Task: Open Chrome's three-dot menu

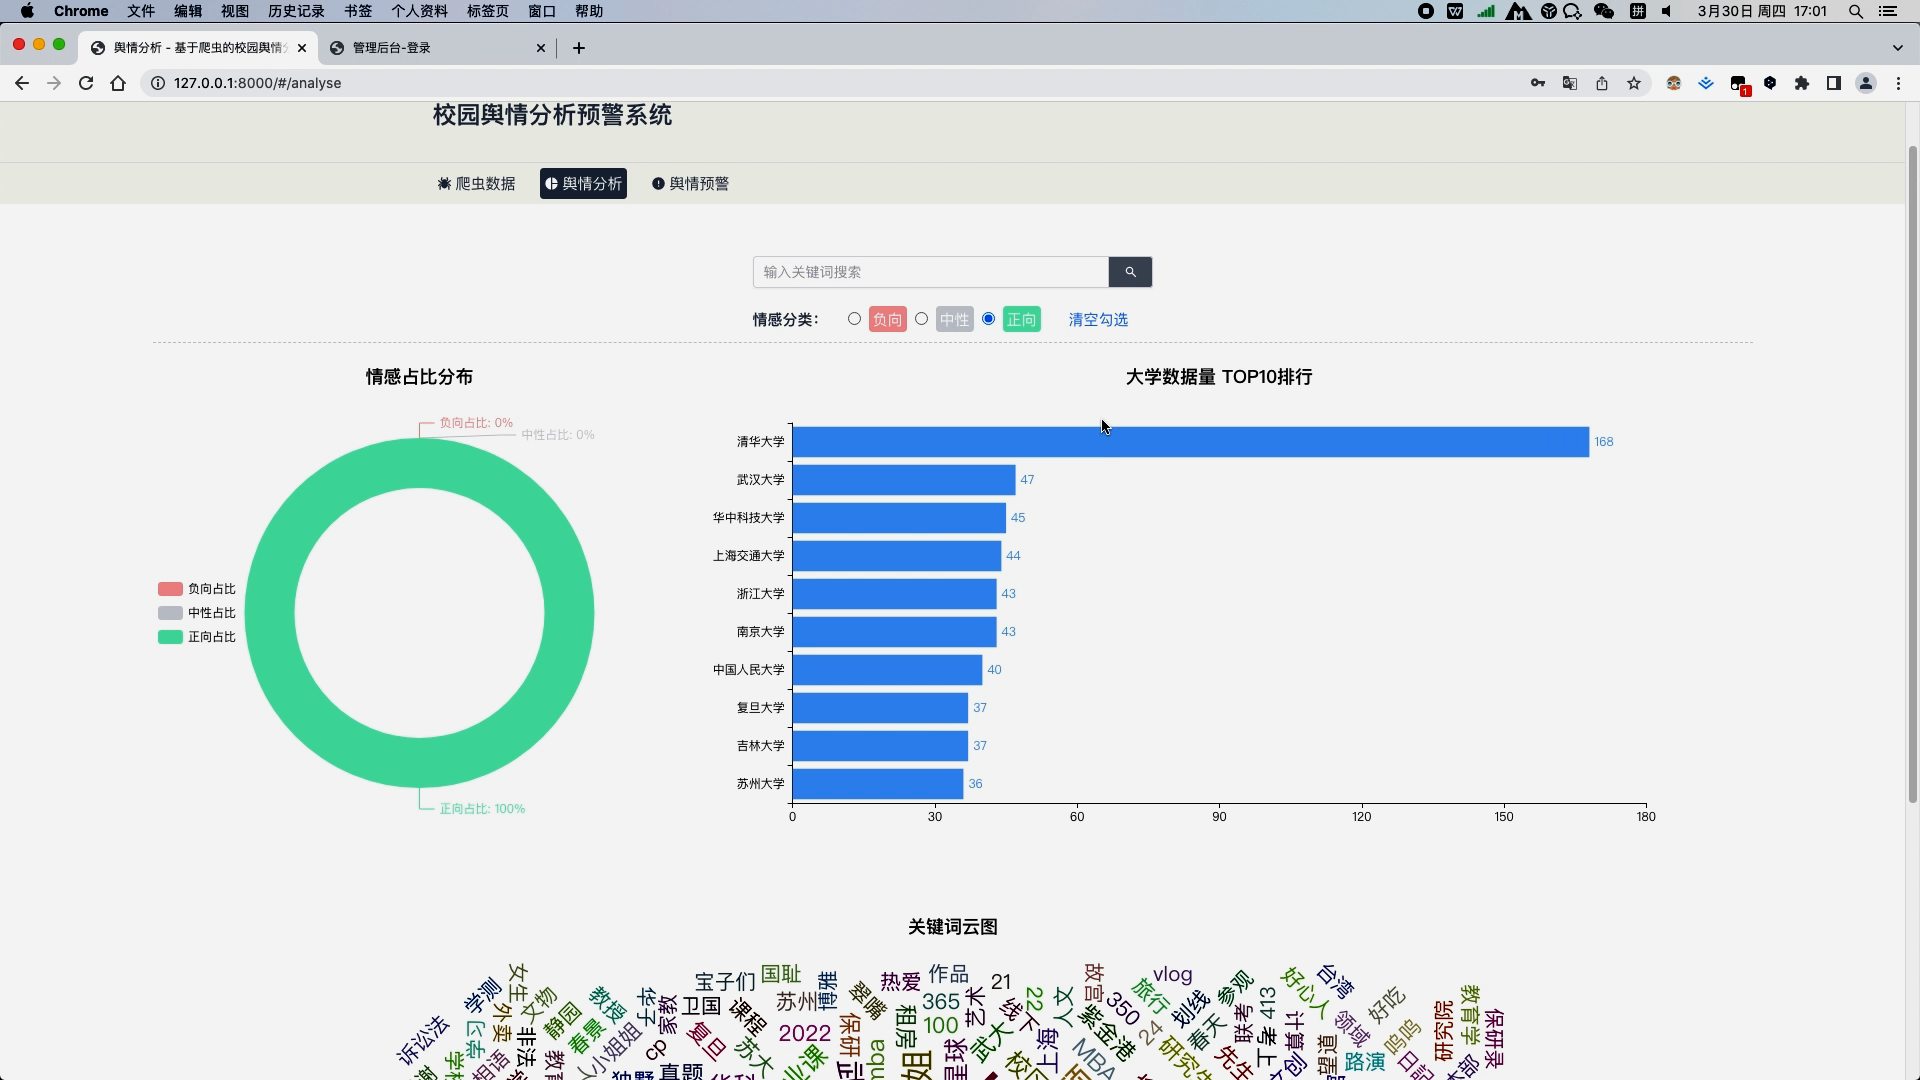Action: 1898,83
